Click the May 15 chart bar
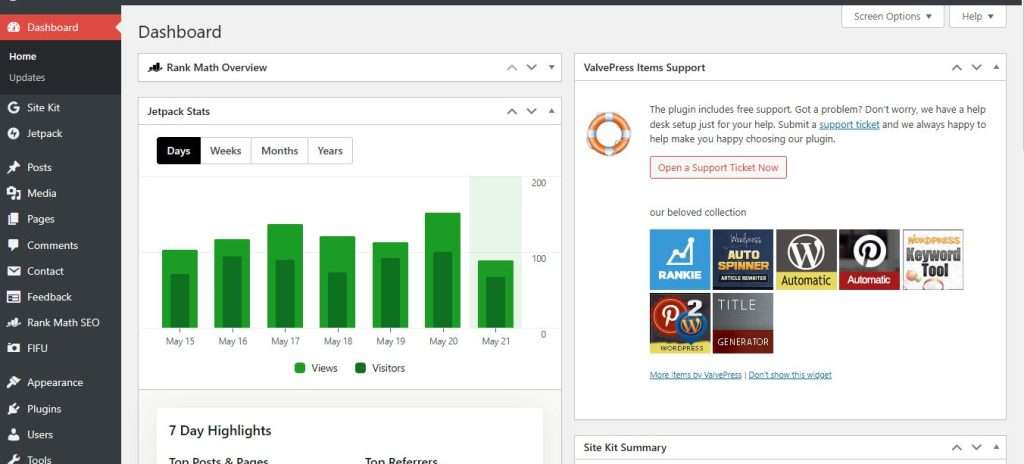The width and height of the screenshot is (1024, 464). (180, 289)
